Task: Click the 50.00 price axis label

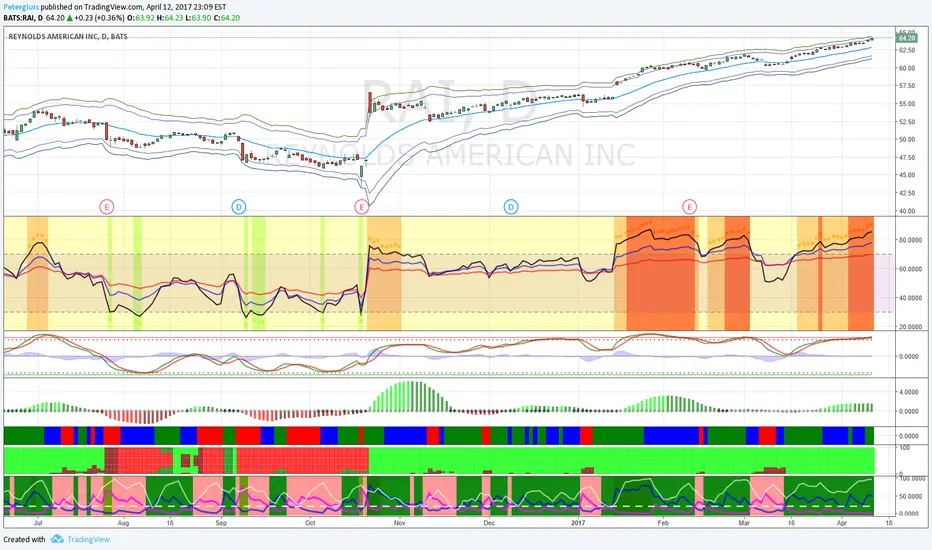Action: [x=907, y=140]
